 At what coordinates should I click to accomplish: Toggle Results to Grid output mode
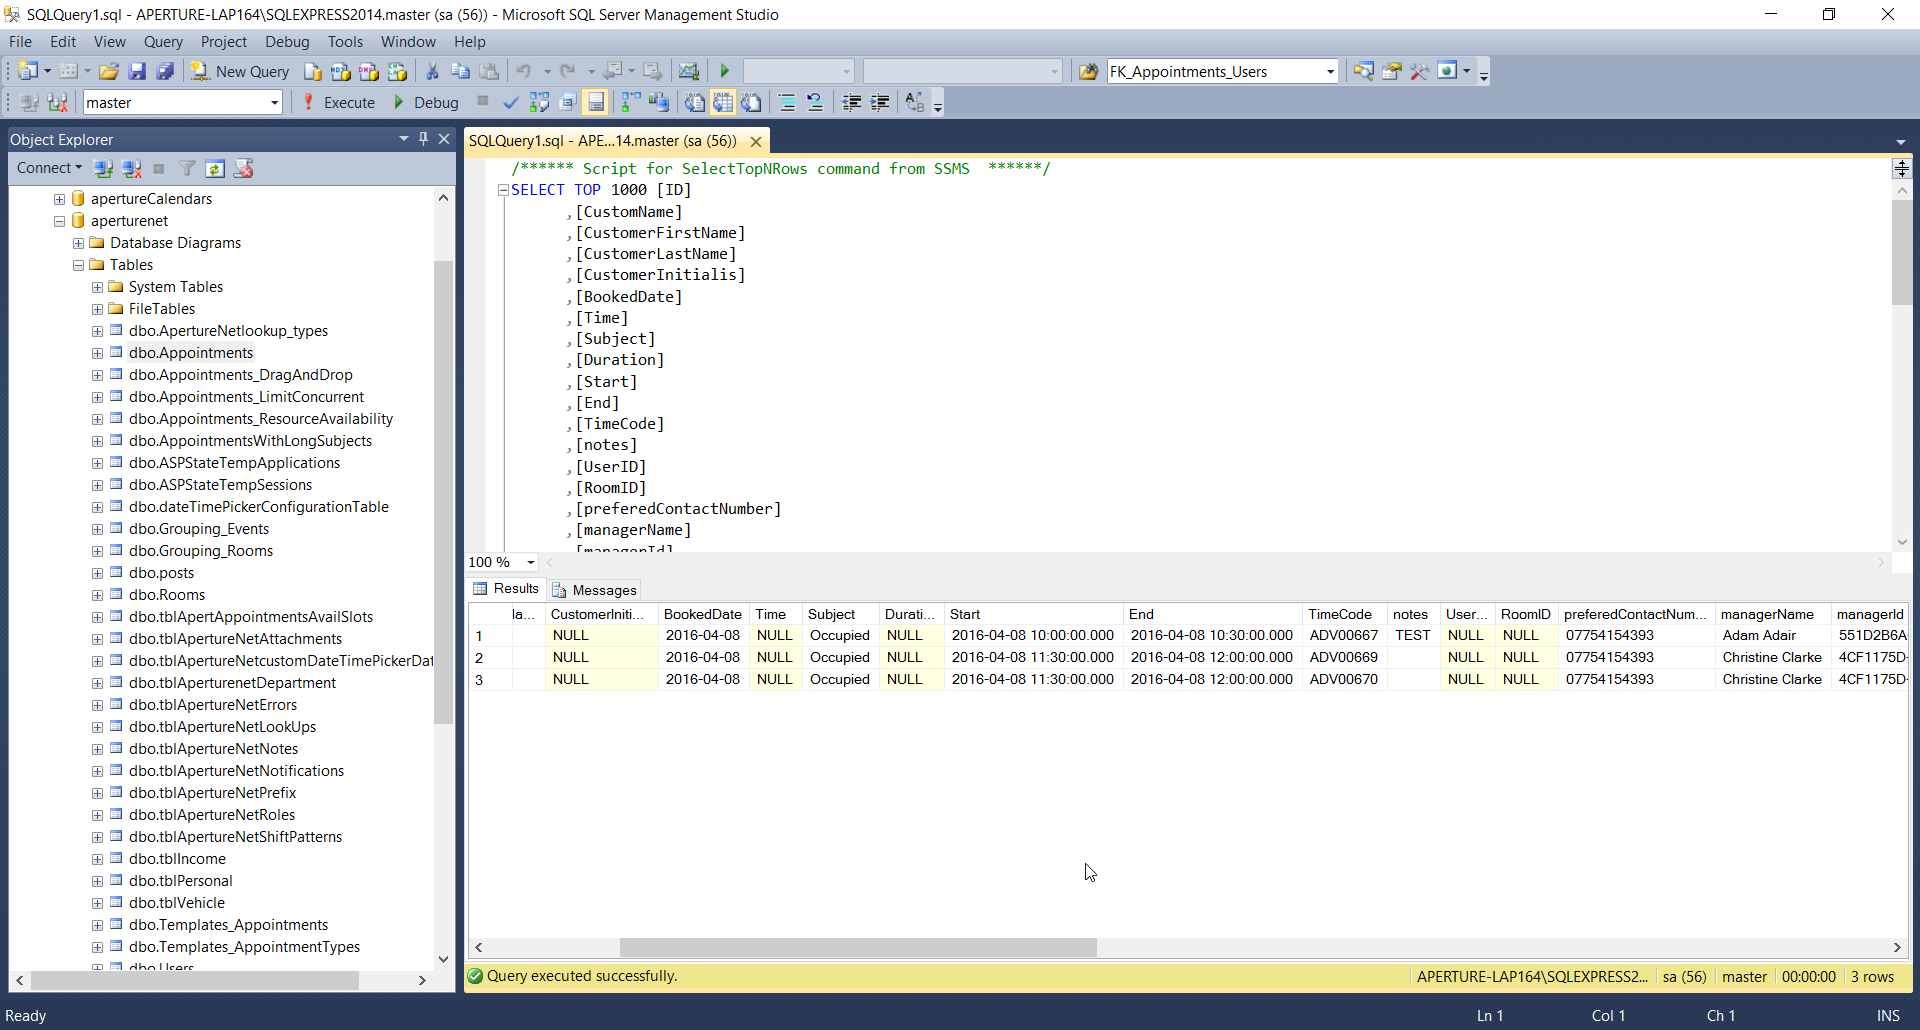(723, 102)
